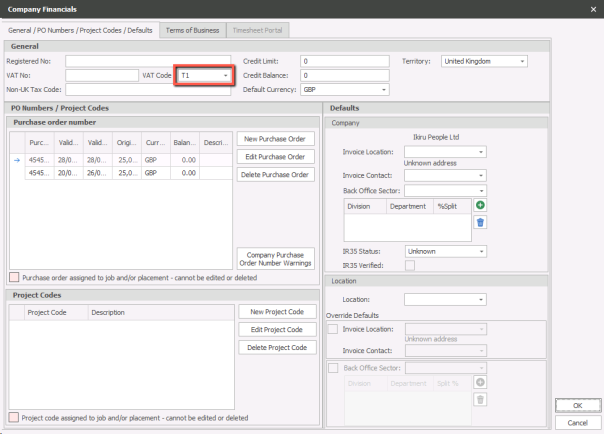Enable the override Invoice Location checkbox
604x434 pixels.
(x=333, y=329)
